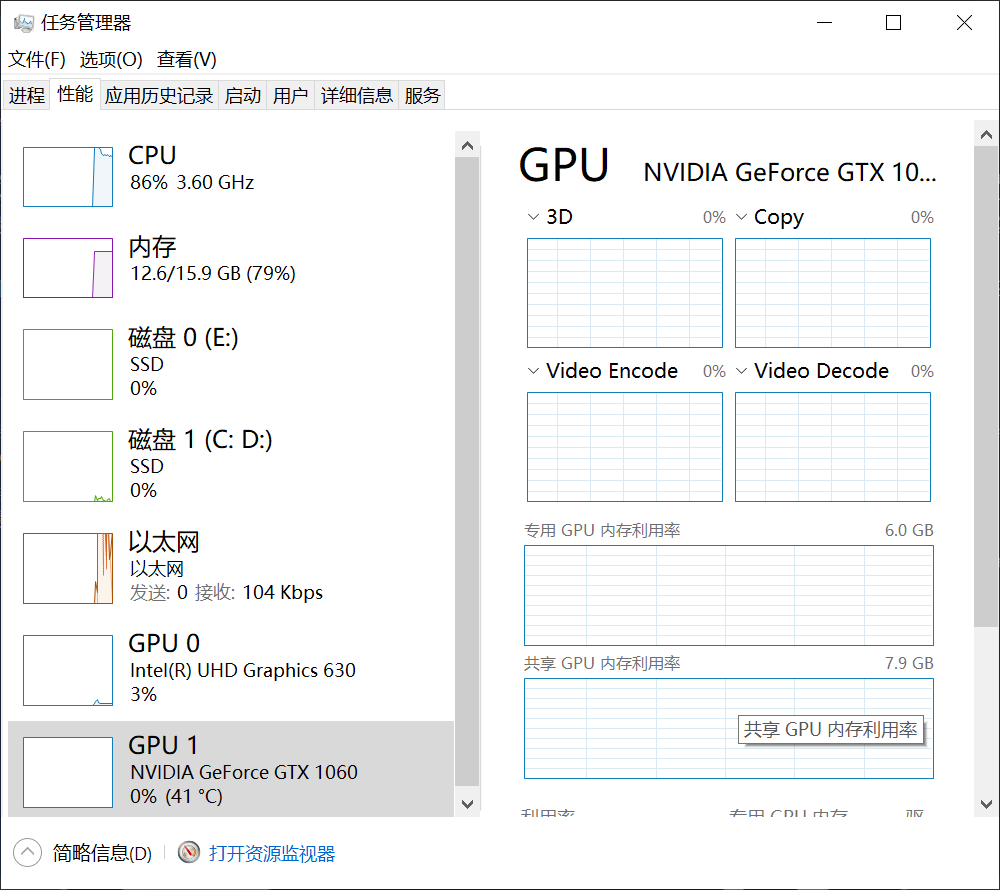This screenshot has height=890, width=1000.
Task: Click the 打开资源监视器 link
Action: (272, 853)
